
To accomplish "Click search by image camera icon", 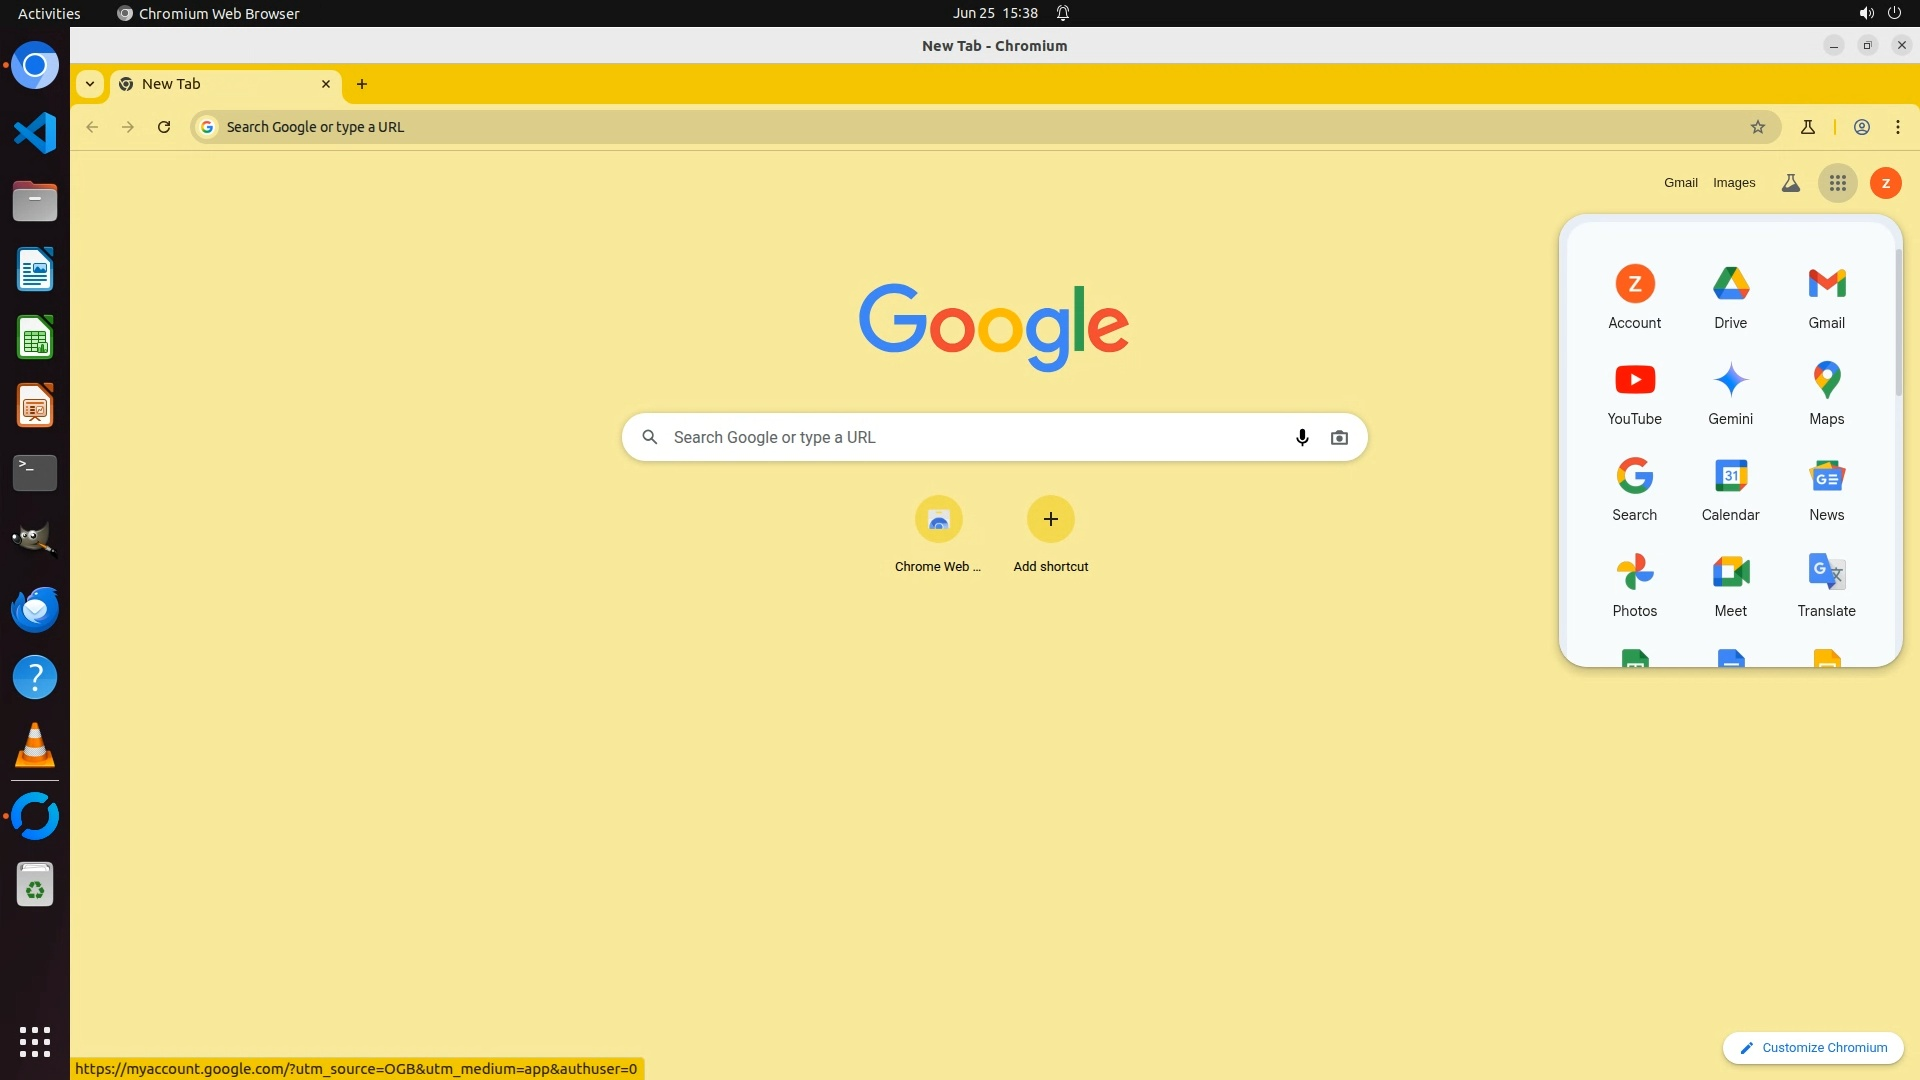I will (1339, 437).
